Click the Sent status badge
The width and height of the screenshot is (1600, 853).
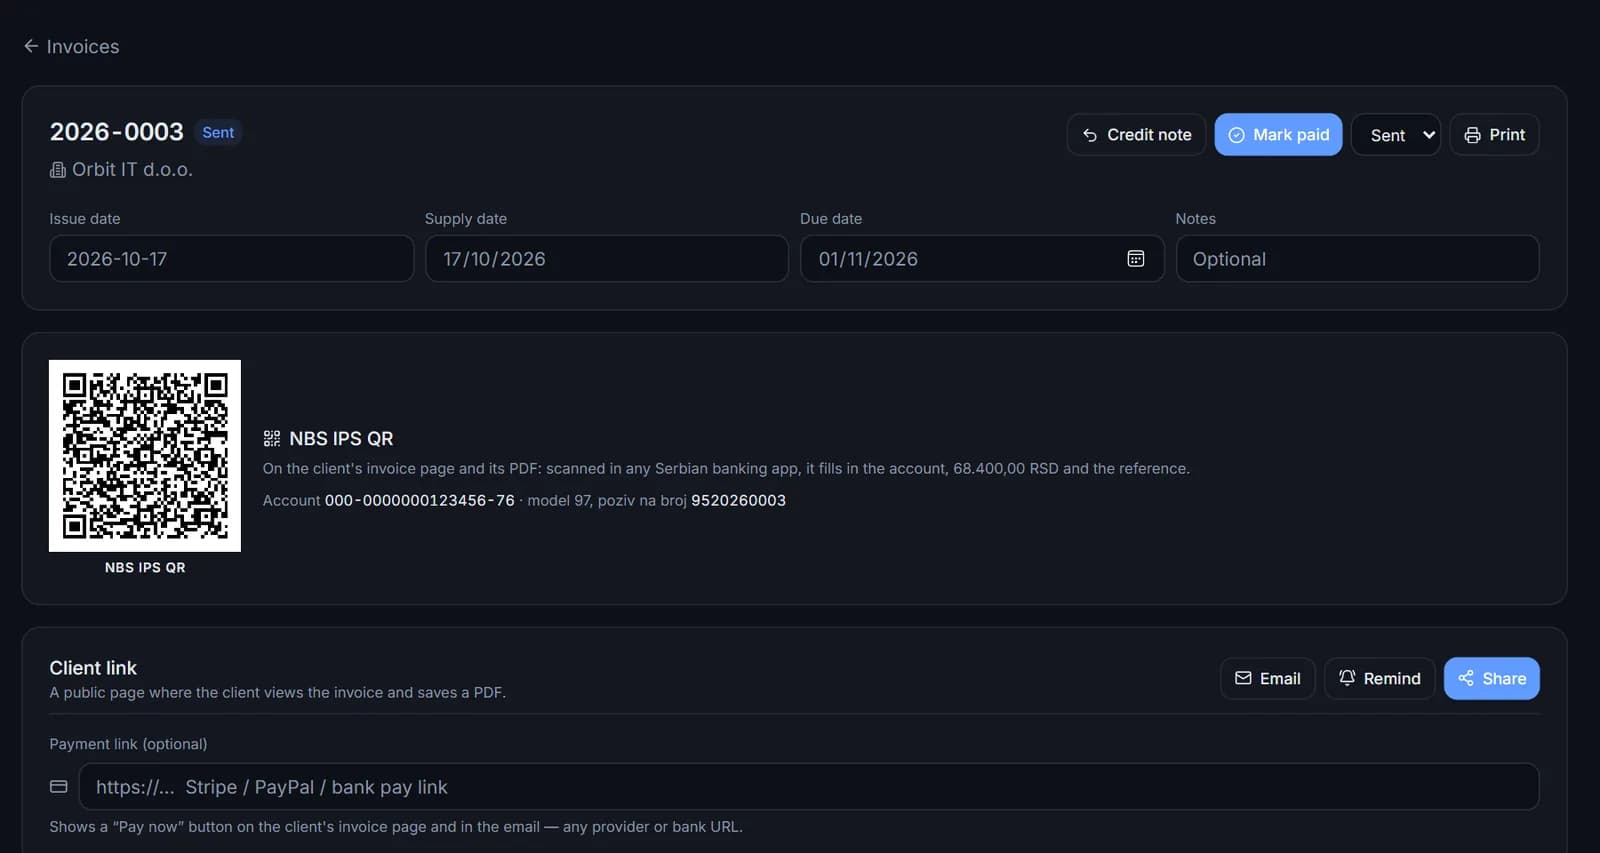pyautogui.click(x=218, y=132)
